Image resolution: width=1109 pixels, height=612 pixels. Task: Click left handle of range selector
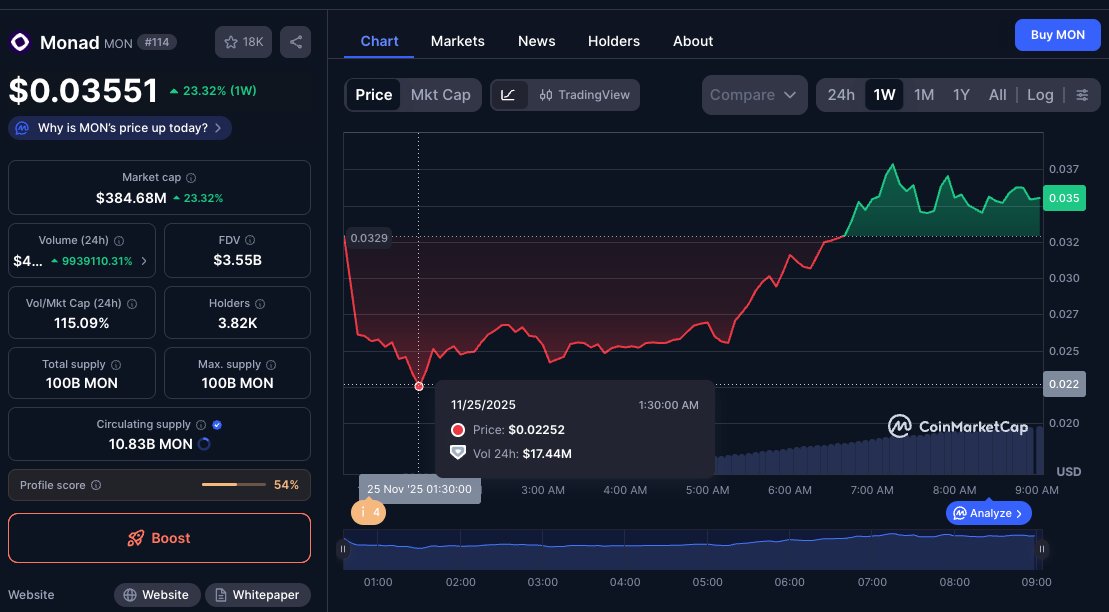coord(343,549)
